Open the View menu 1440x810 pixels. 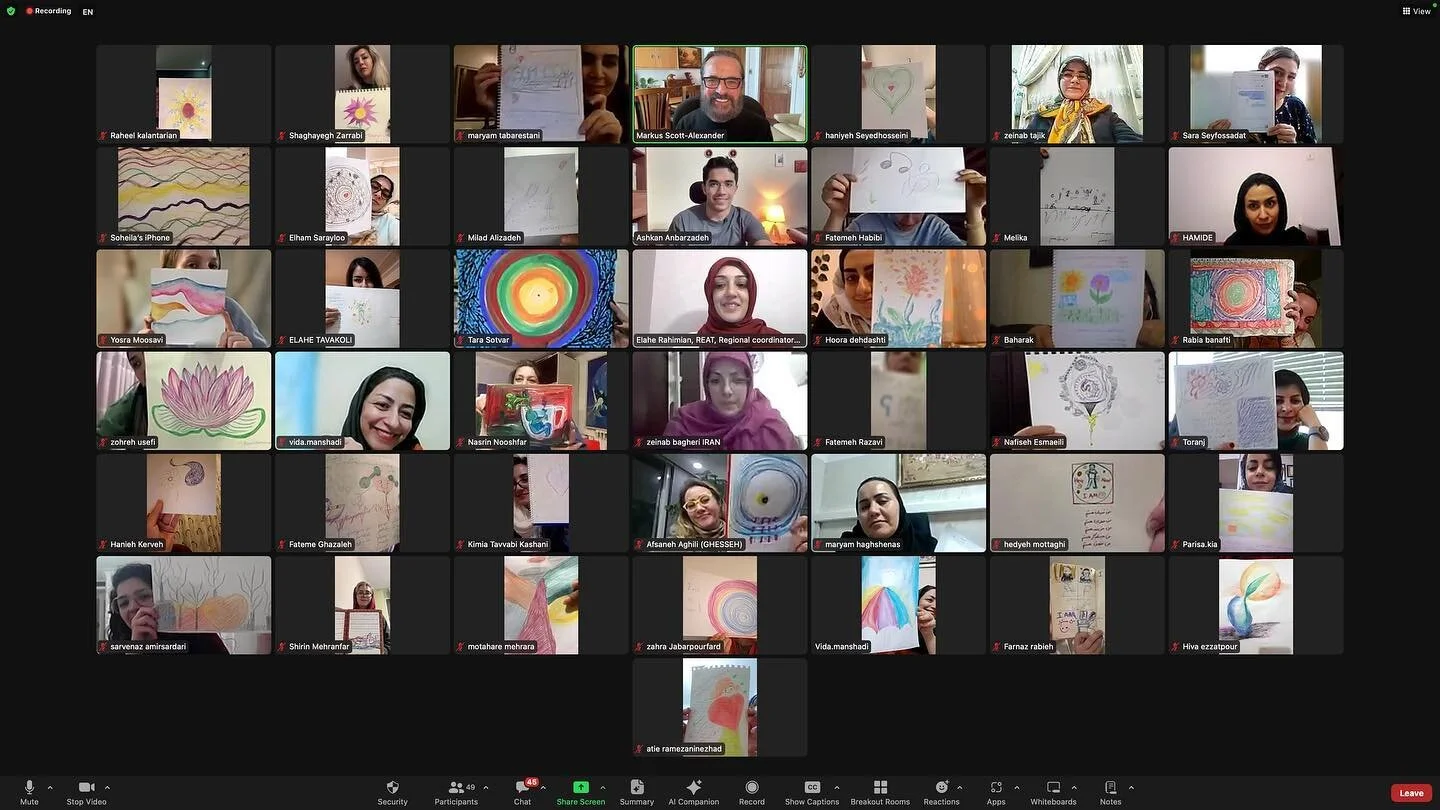(x=1417, y=11)
